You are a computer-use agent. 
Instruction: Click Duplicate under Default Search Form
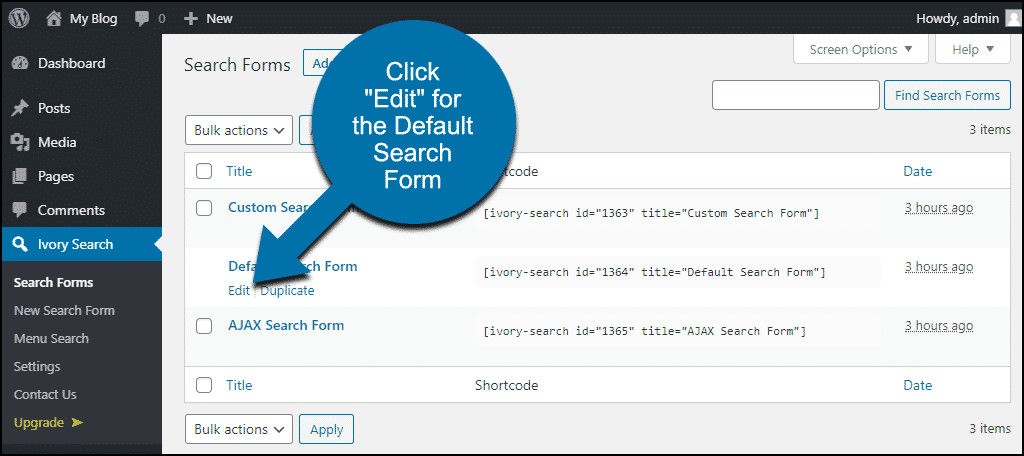[287, 291]
